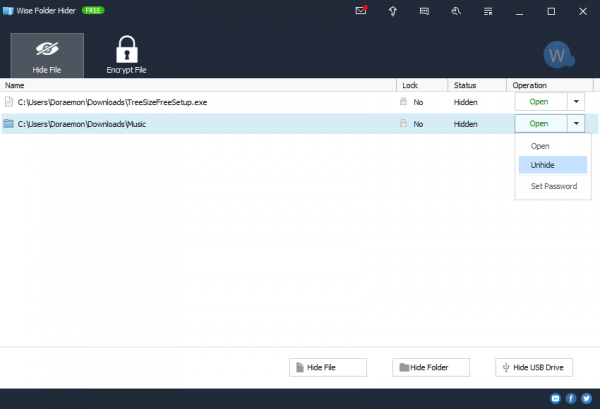This screenshot has height=409, width=600.
Task: Open the email icon in status bar
Action: tap(555, 399)
